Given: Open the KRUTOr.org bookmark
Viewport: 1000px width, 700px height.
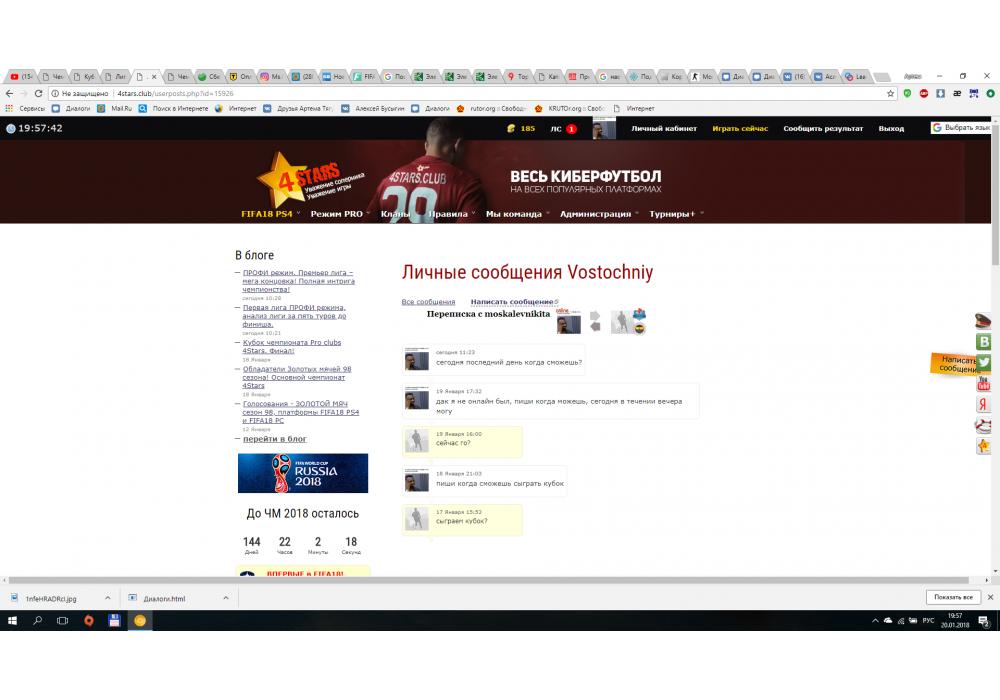Looking at the screenshot, I should coord(570,108).
